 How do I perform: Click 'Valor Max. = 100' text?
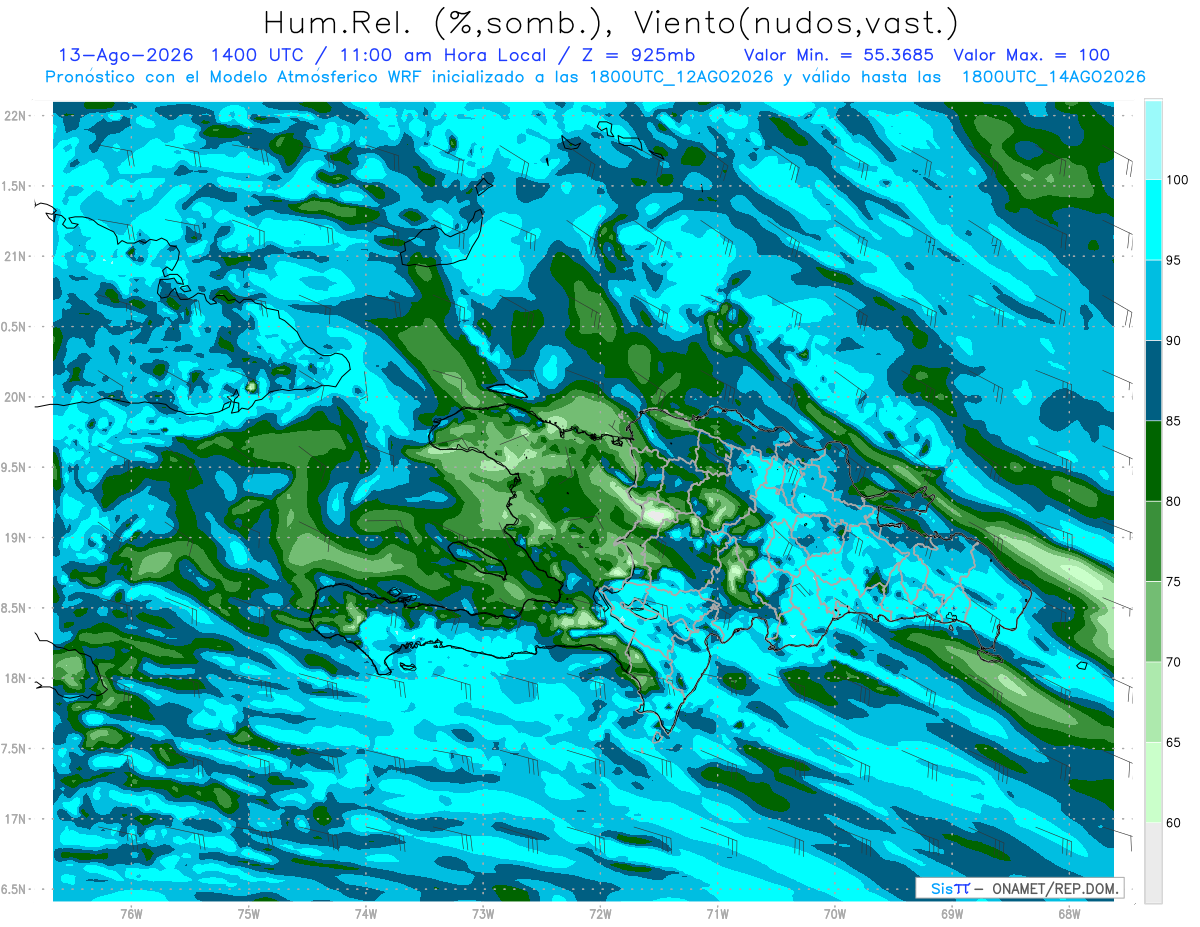1031,55
